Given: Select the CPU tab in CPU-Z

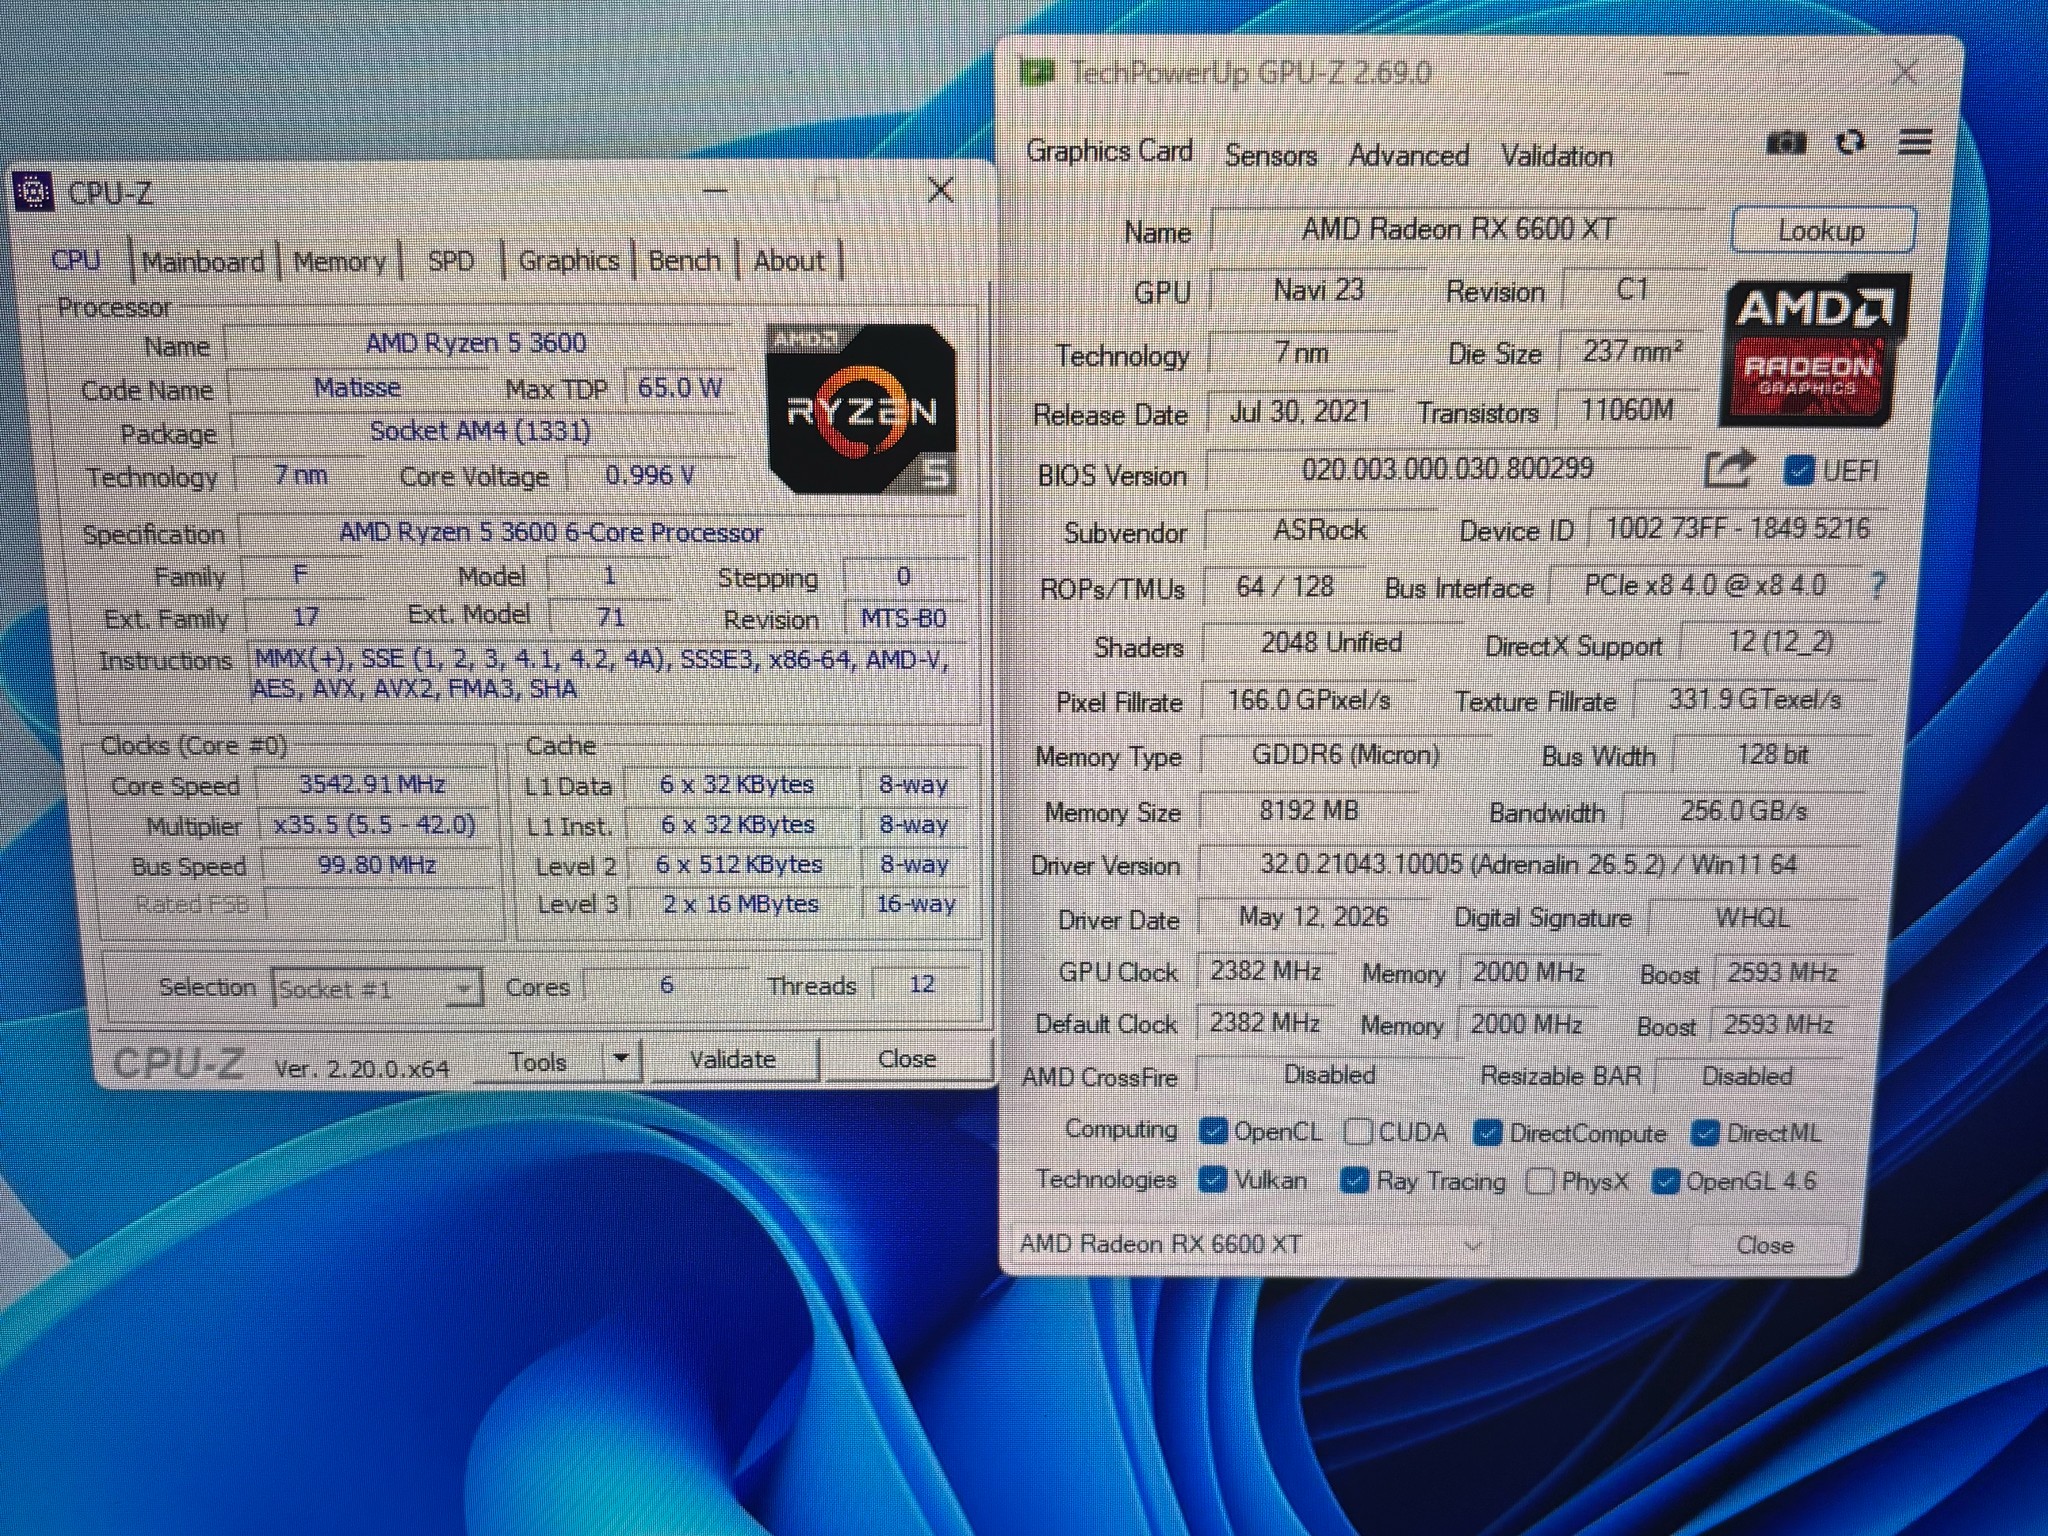Looking at the screenshot, I should 76,260.
